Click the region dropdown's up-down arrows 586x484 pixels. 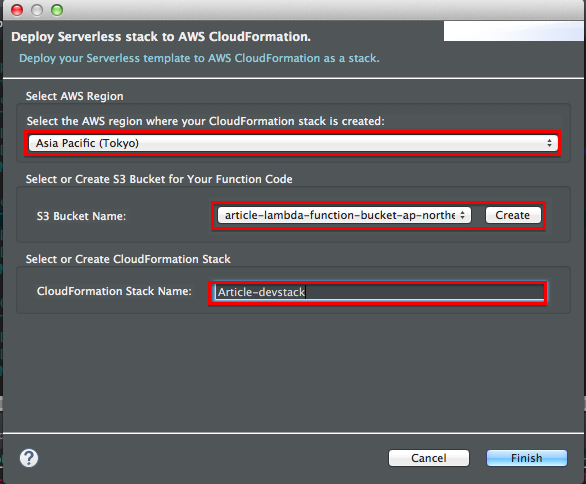[549, 143]
